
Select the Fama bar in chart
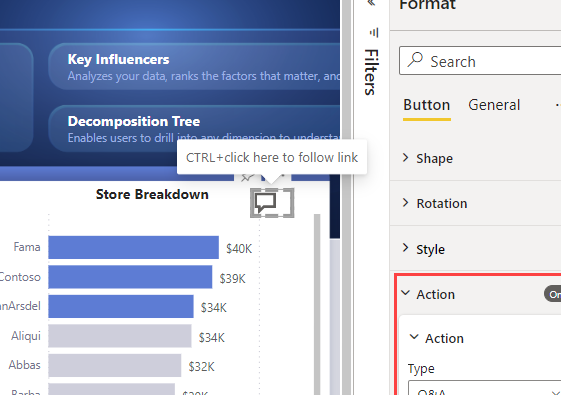(133, 247)
